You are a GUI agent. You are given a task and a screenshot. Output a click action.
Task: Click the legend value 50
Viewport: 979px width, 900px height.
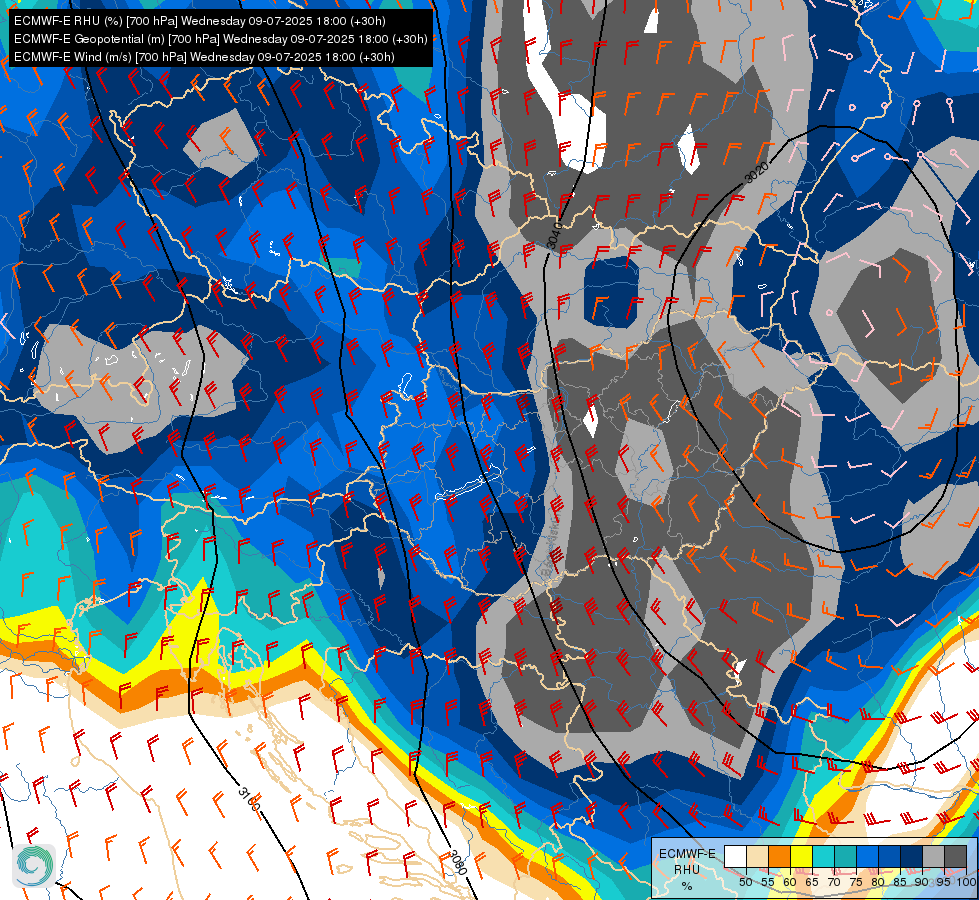tap(745, 882)
